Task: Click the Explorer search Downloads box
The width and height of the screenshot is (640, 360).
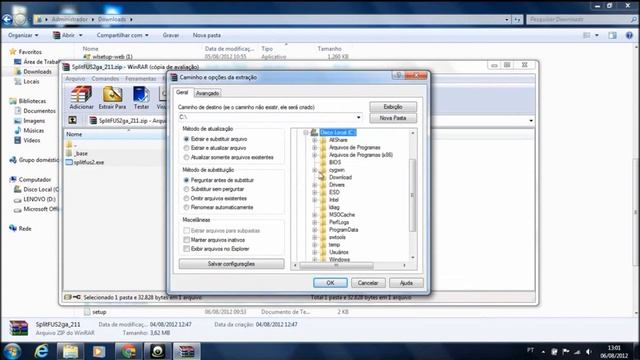Action: pyautogui.click(x=582, y=19)
